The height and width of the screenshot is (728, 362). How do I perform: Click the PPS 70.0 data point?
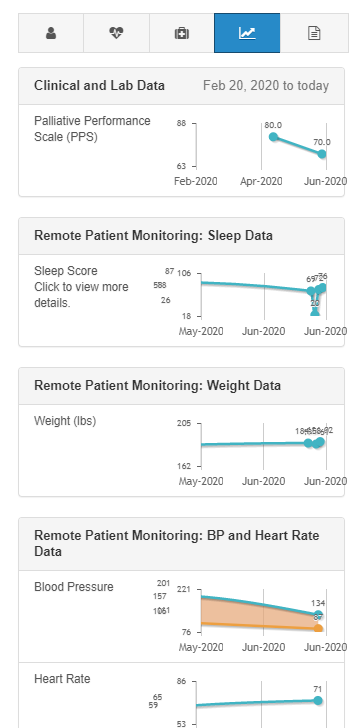[x=322, y=154]
